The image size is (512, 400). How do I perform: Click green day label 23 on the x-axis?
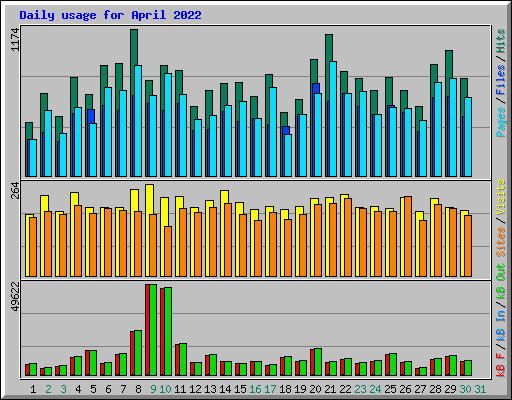360,389
